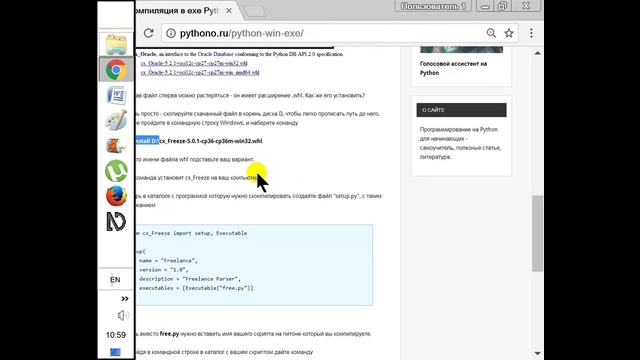Click the Программирование на Python sidebar description
640x360 pixels.
460,143
